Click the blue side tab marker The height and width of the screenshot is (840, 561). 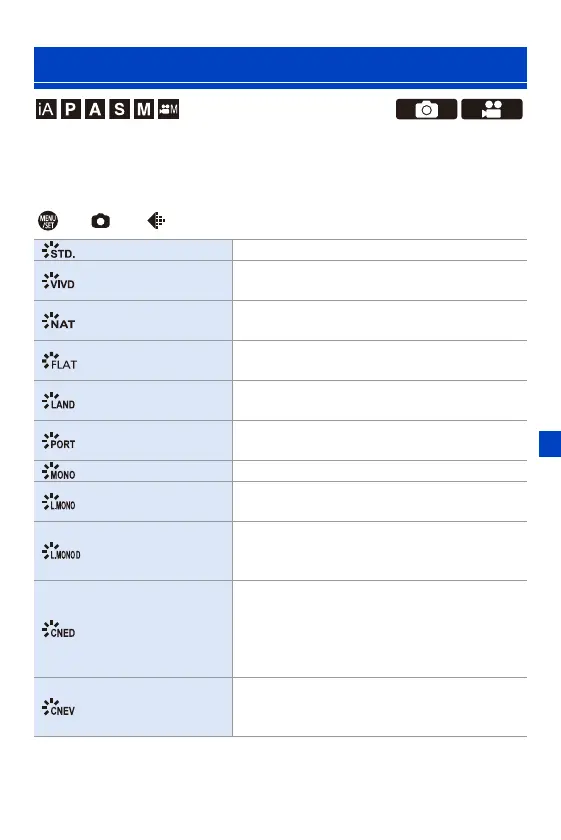pyautogui.click(x=550, y=444)
